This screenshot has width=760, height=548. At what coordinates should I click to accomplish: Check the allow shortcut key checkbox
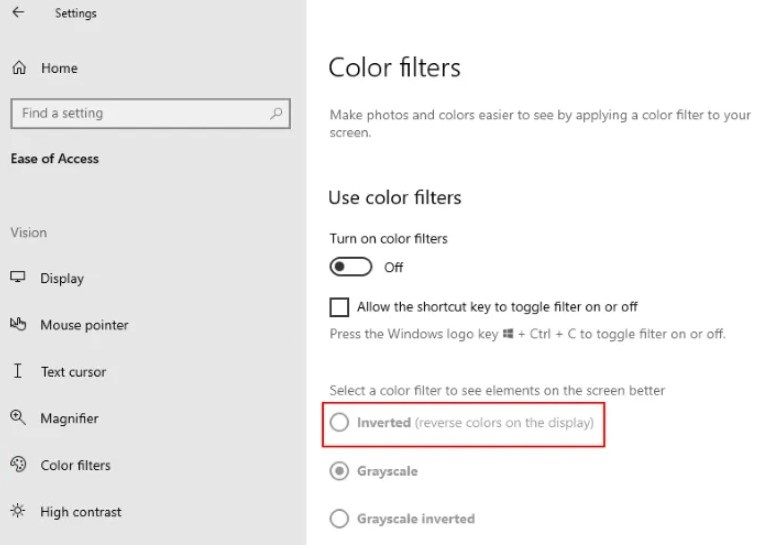[339, 307]
